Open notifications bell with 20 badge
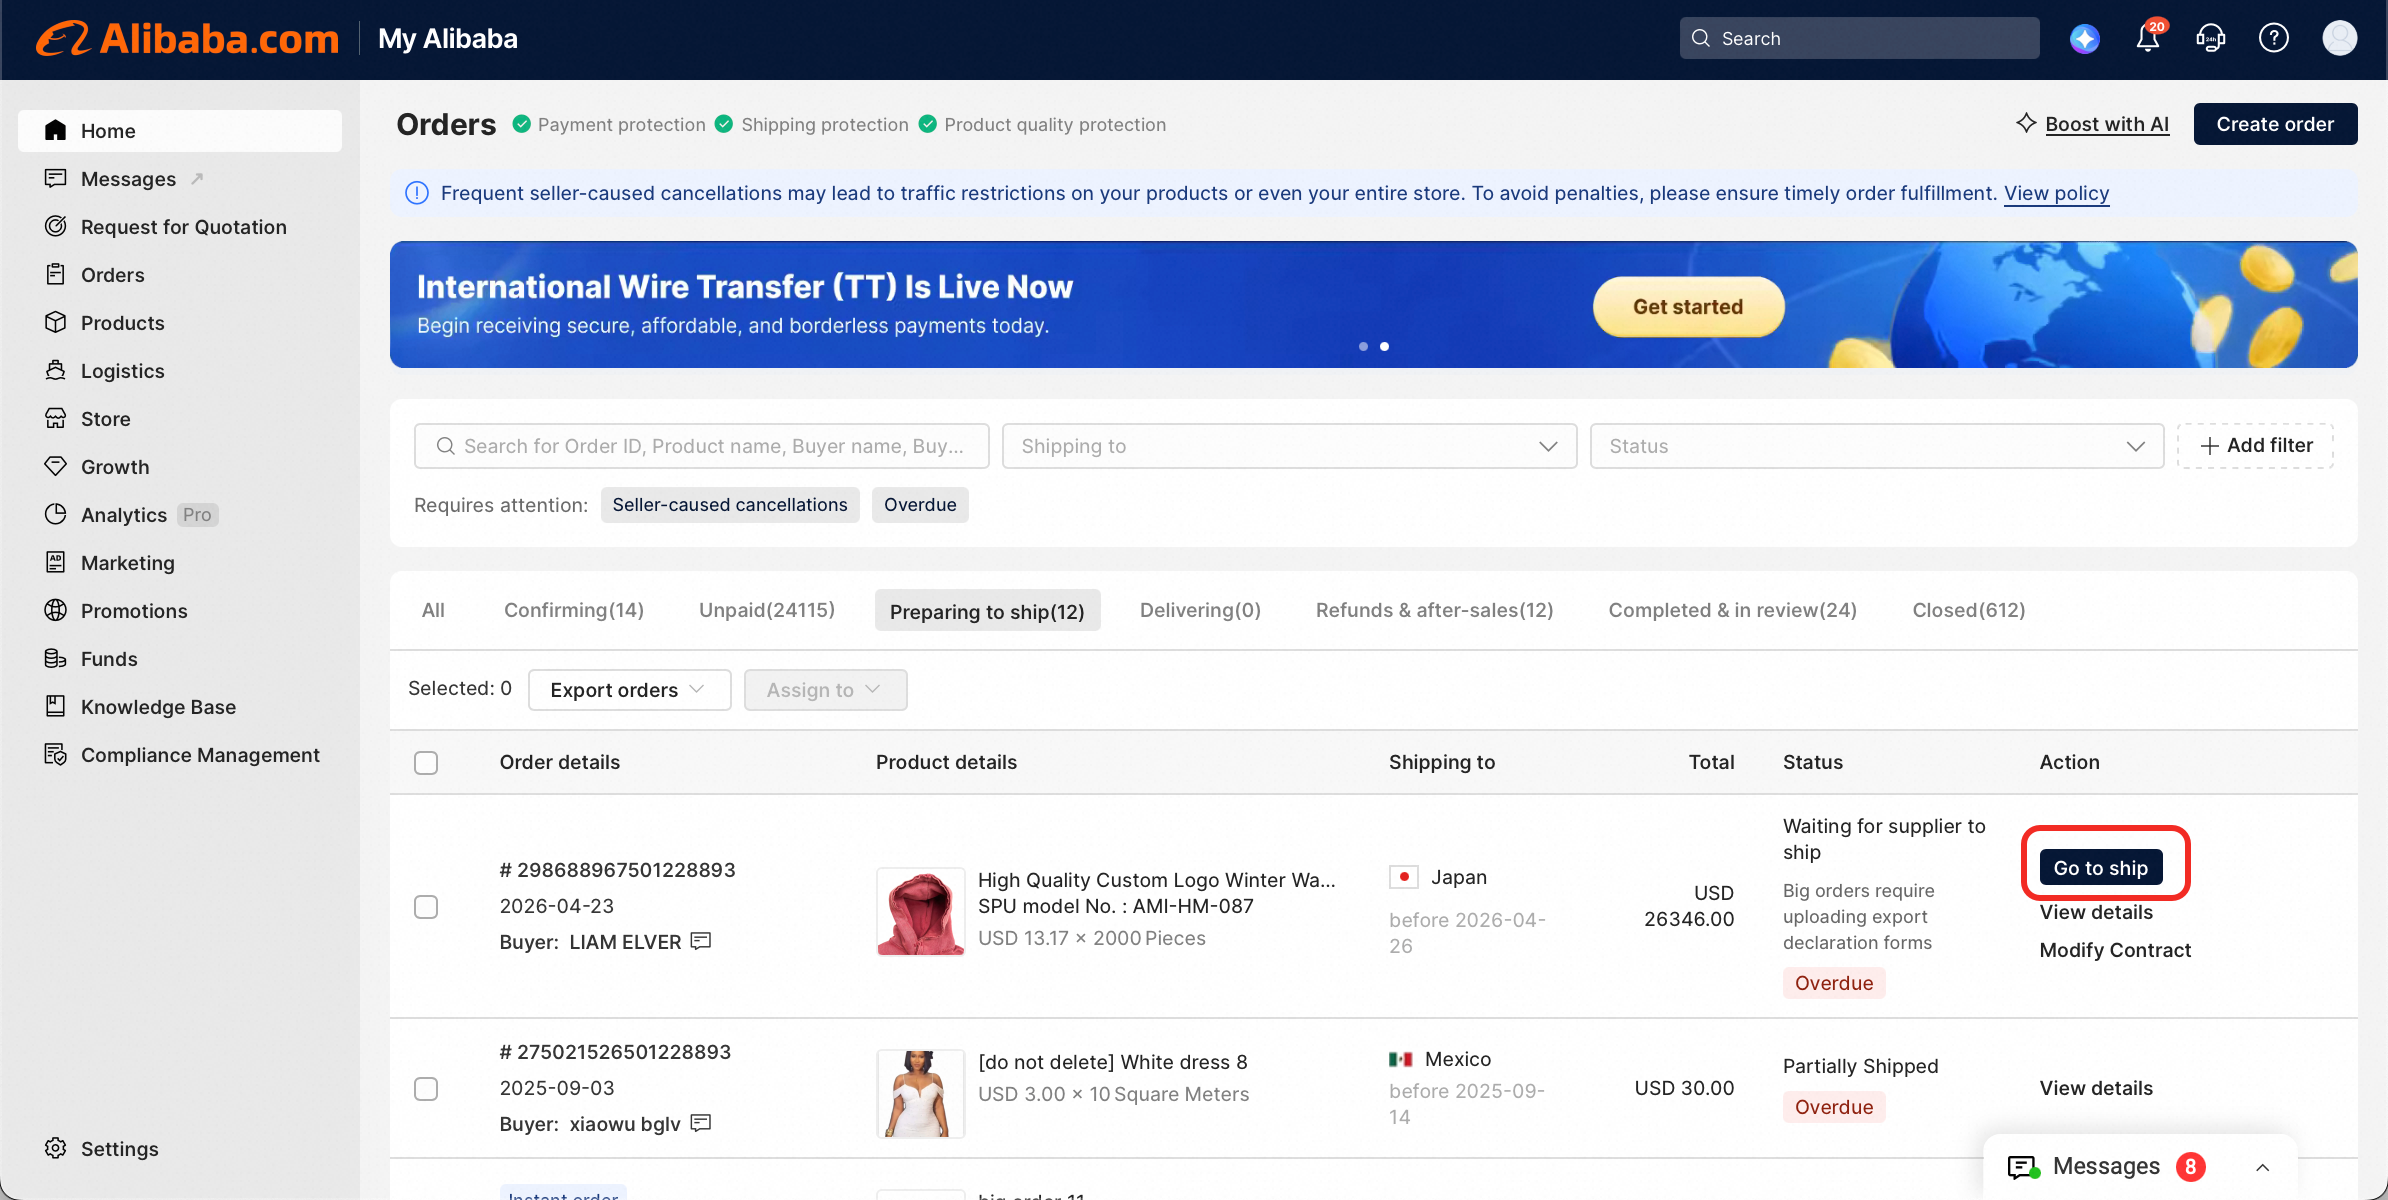The height and width of the screenshot is (1200, 2388). 2148,38
